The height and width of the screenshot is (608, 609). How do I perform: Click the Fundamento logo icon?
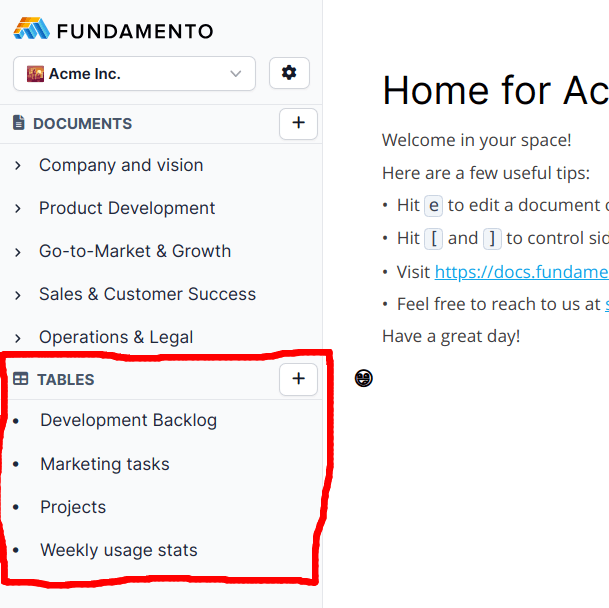coord(31,30)
